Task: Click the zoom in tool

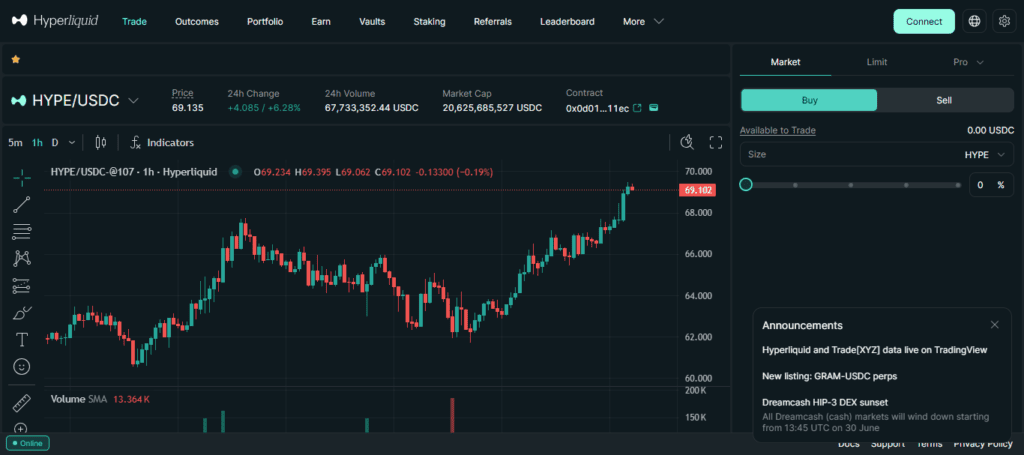Action: pos(21,429)
